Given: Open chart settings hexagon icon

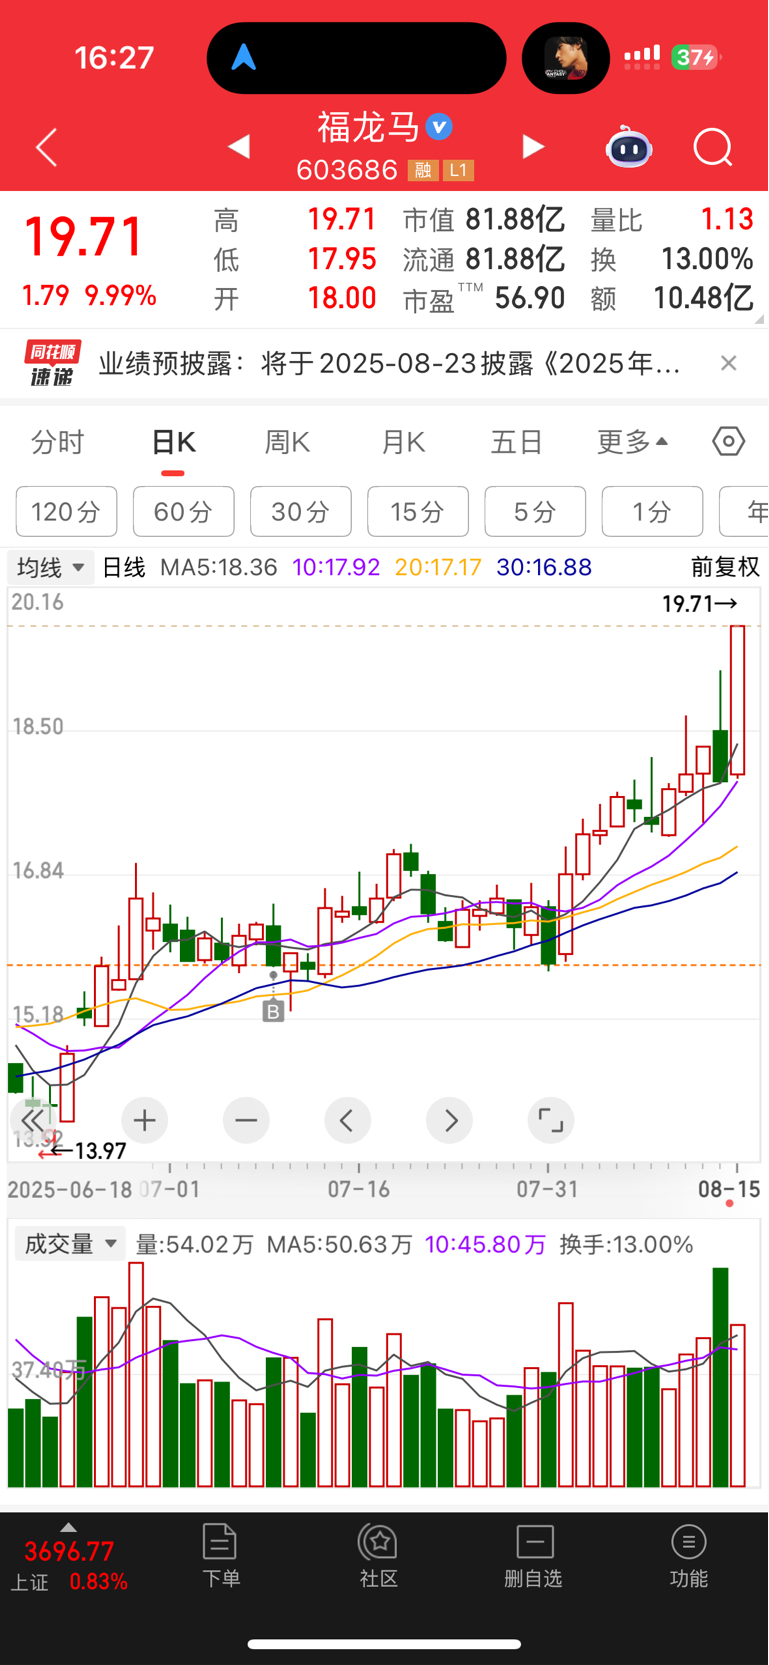Looking at the screenshot, I should (728, 441).
